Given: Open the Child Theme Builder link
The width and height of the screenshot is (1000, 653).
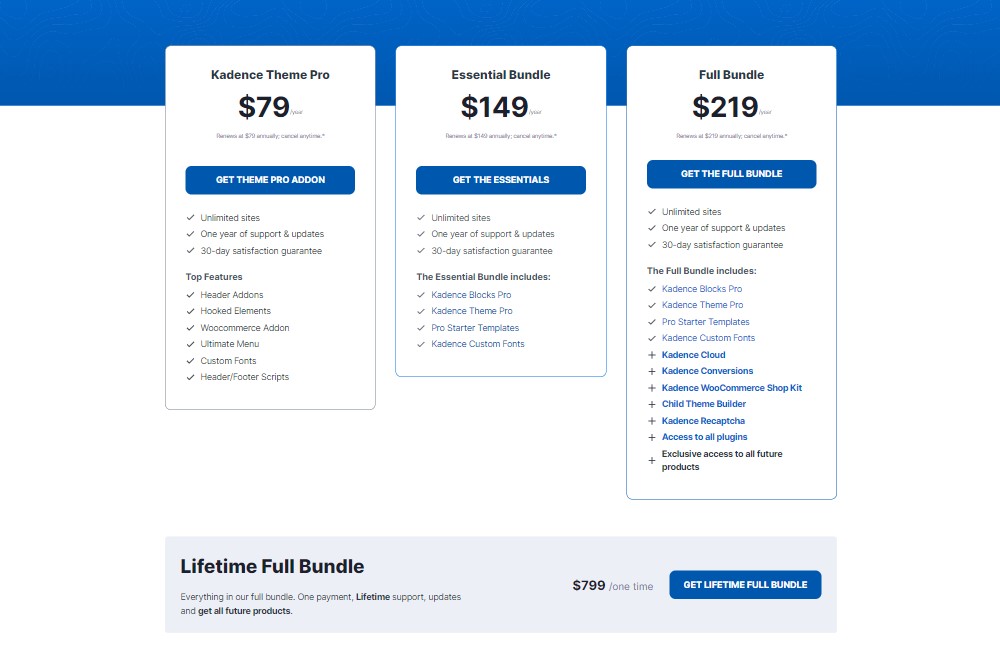Looking at the screenshot, I should (x=703, y=404).
